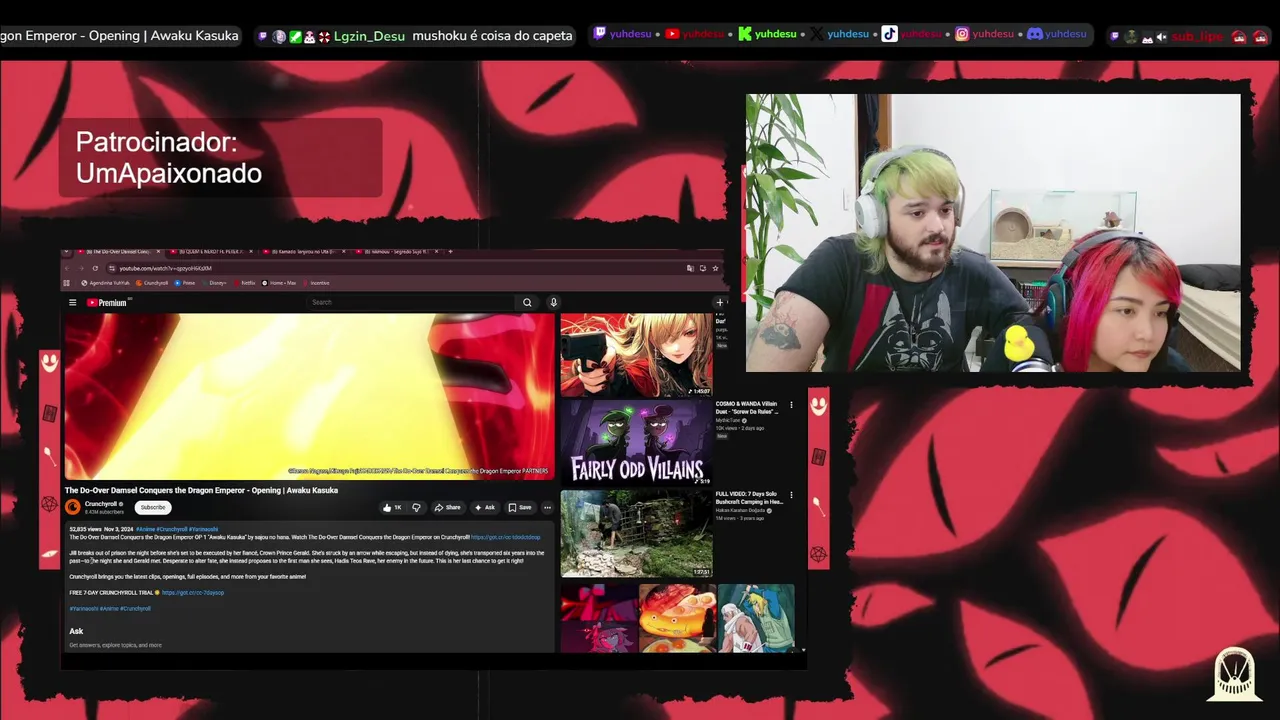Open options menu for 7 Days Solo Bushcraft video

tap(791, 494)
